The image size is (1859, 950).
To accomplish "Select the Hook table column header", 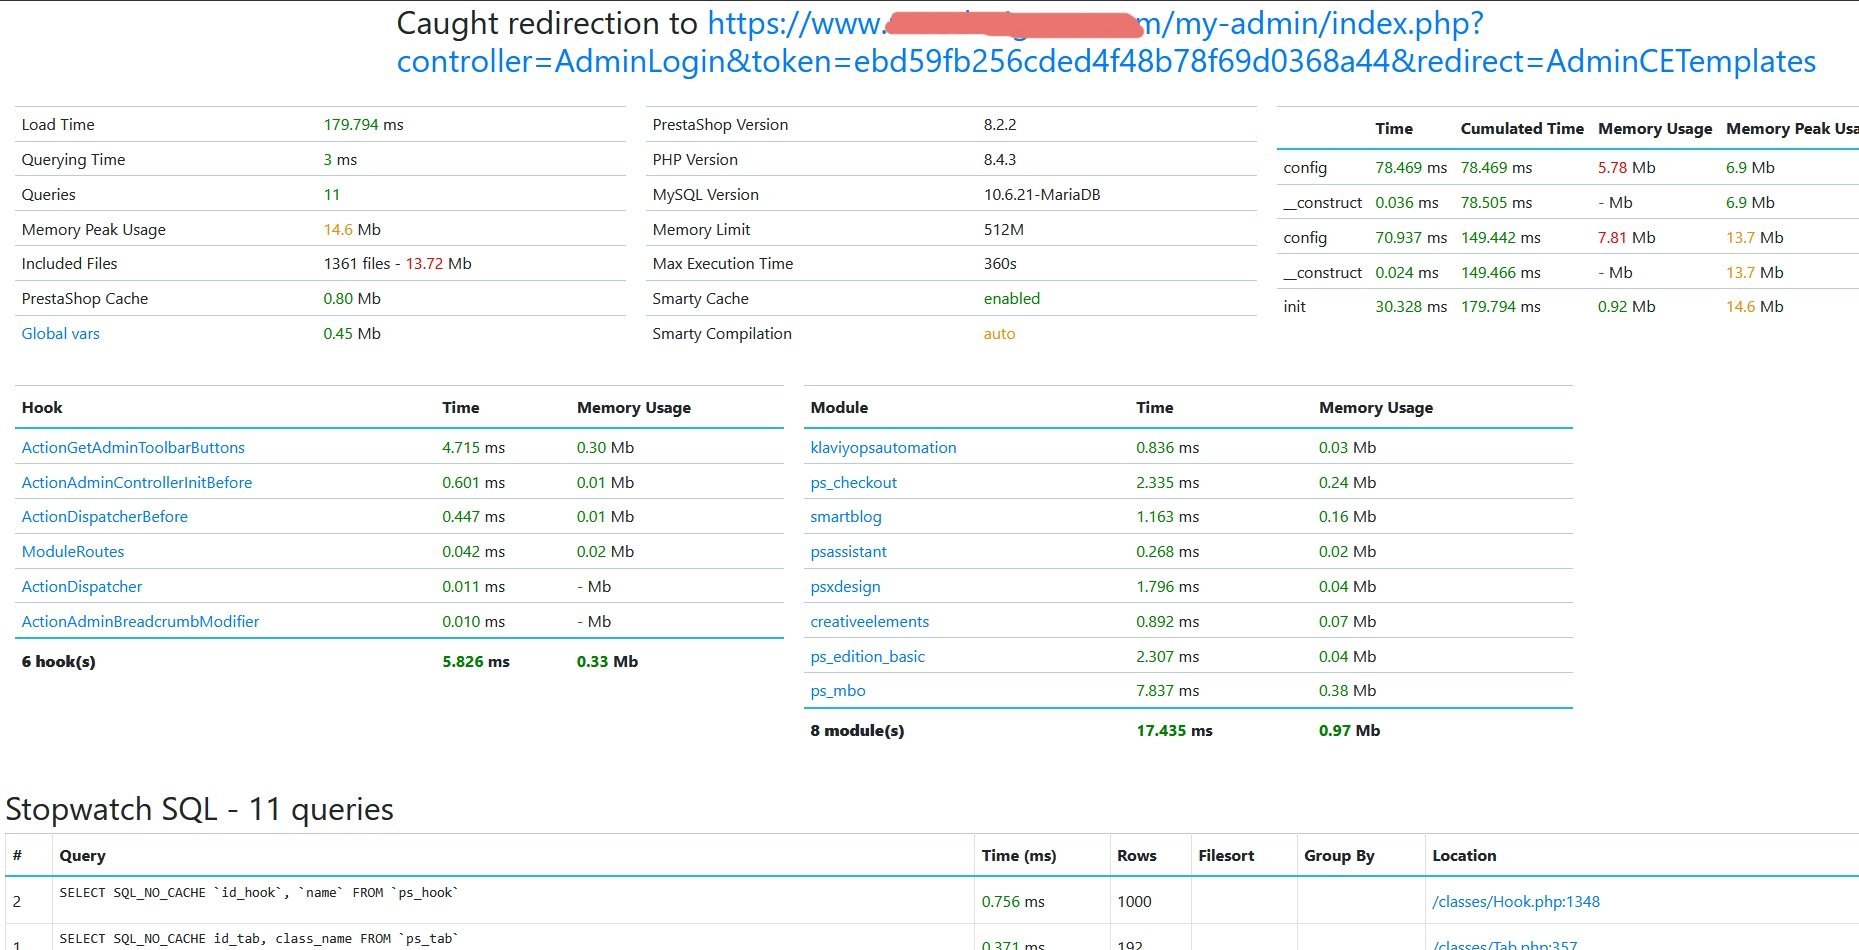I will (42, 408).
